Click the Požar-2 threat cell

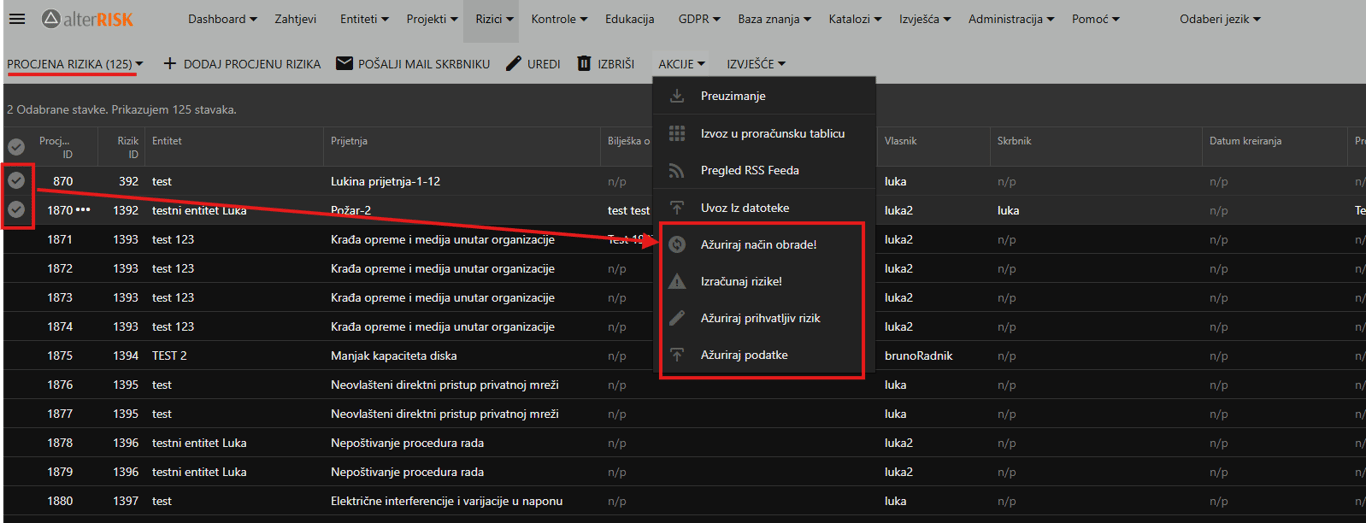pos(352,211)
